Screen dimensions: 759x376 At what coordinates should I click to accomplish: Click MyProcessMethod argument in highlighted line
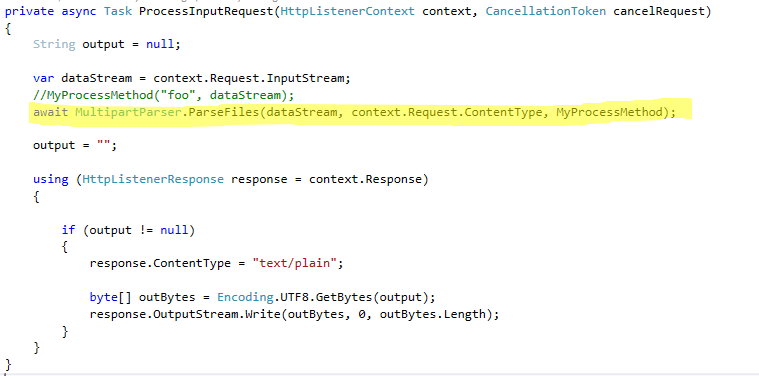609,113
